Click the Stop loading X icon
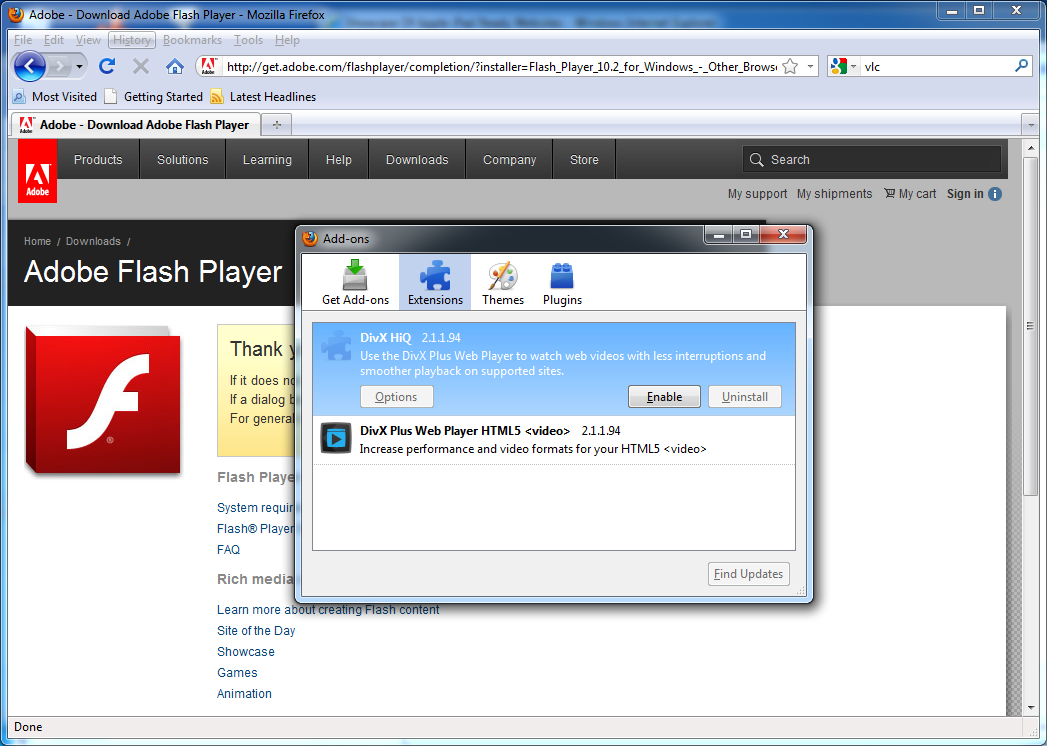Image resolution: width=1047 pixels, height=746 pixels. pyautogui.click(x=141, y=66)
